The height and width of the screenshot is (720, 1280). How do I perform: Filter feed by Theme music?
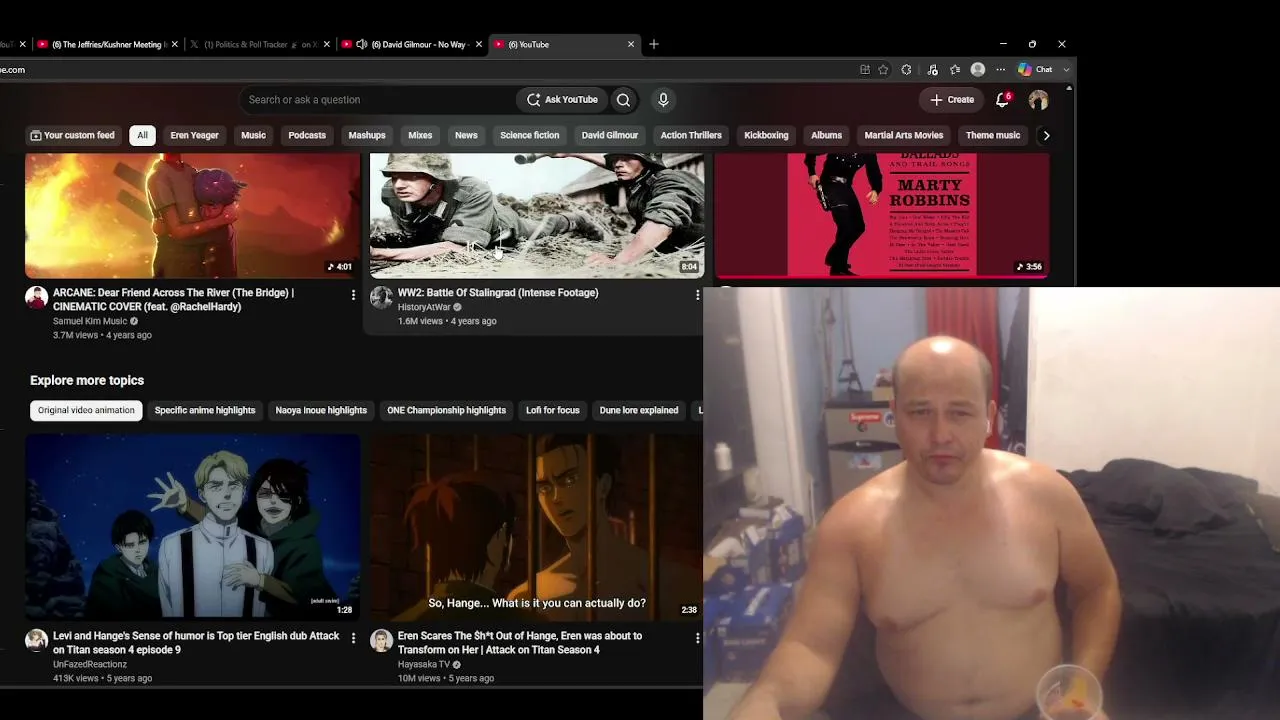coord(993,135)
